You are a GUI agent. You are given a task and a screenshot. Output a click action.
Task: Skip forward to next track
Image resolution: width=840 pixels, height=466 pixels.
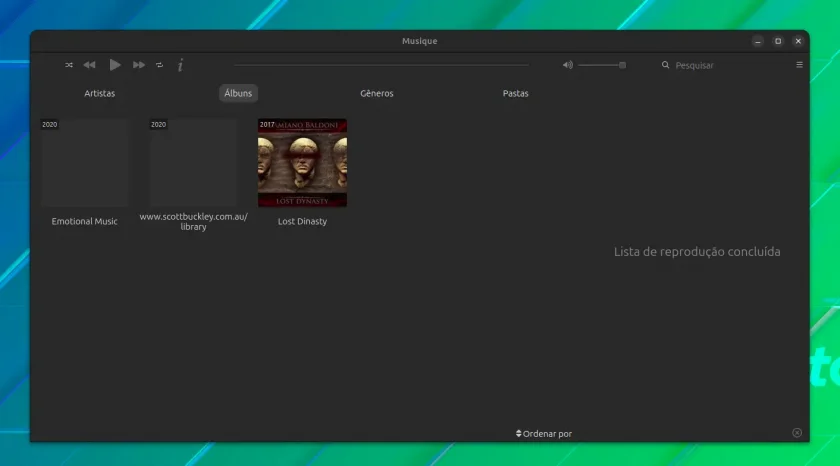(139, 65)
